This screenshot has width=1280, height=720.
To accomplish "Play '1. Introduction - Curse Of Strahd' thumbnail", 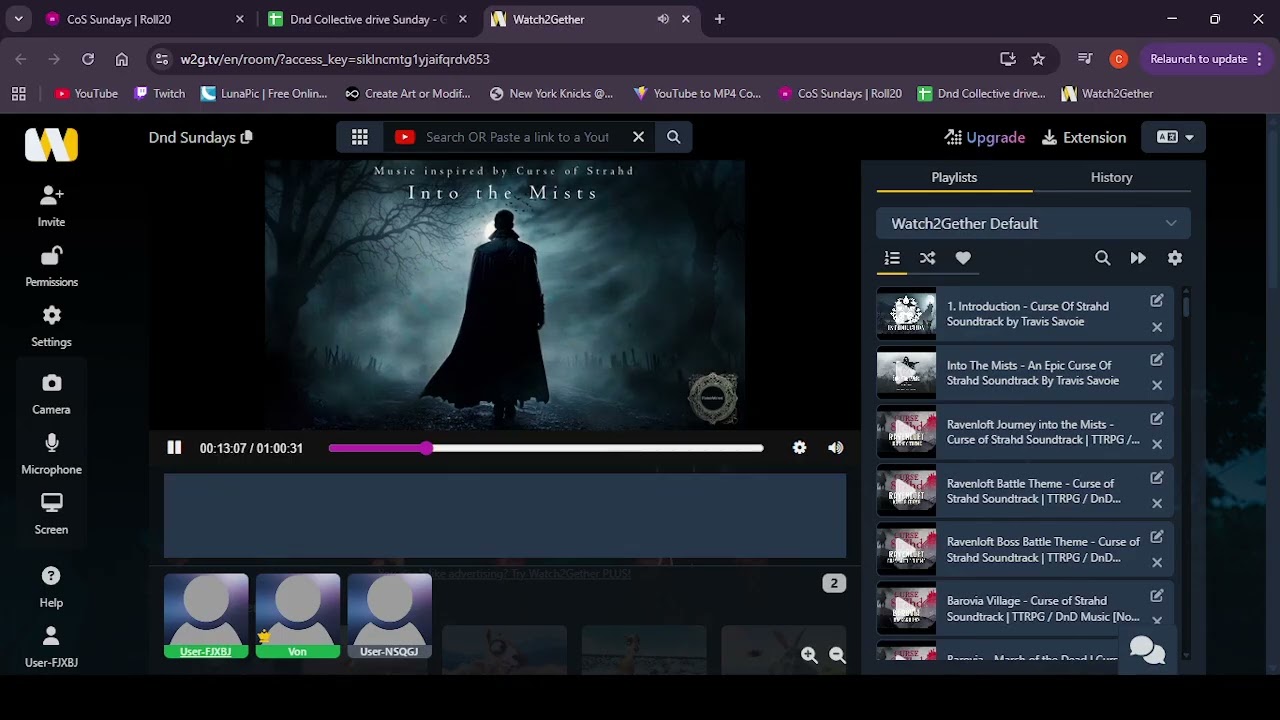I will pyautogui.click(x=906, y=314).
